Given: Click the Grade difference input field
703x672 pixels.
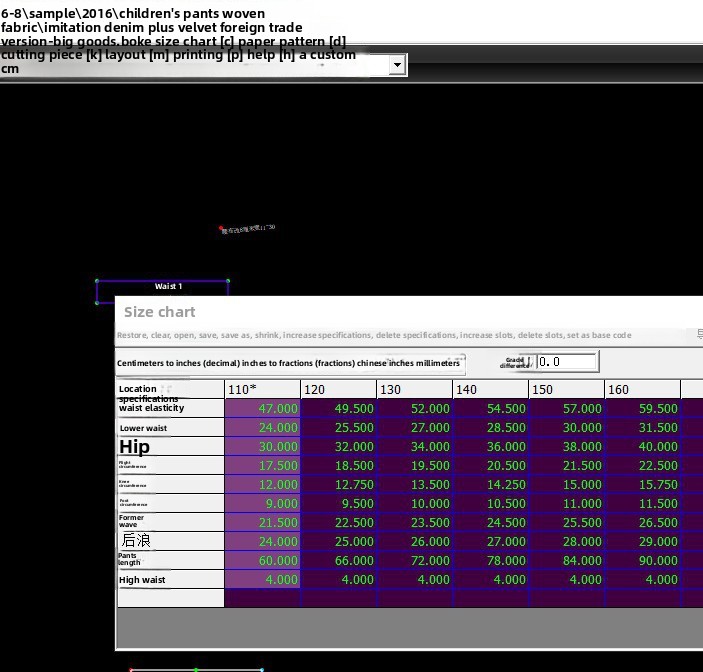Looking at the screenshot, I should click(x=567, y=362).
